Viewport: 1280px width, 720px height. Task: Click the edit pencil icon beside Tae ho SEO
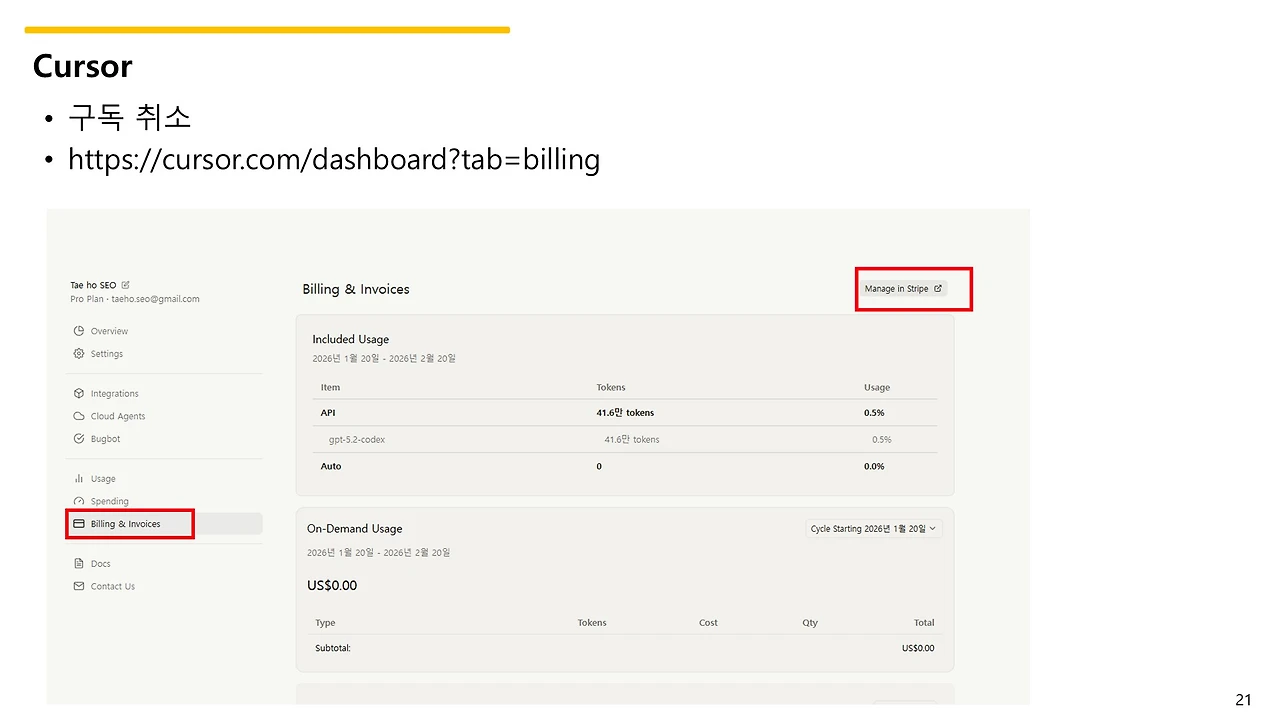pyautogui.click(x=126, y=285)
